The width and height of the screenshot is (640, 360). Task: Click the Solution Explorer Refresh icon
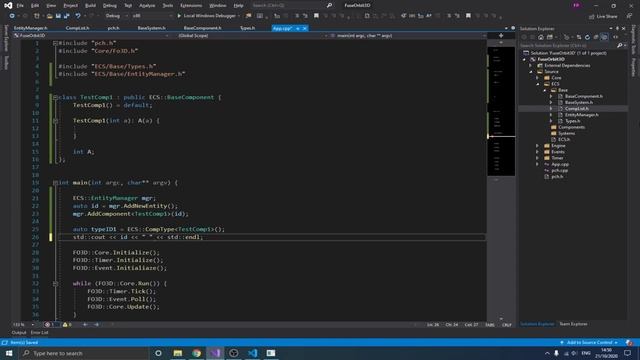click(587, 37)
